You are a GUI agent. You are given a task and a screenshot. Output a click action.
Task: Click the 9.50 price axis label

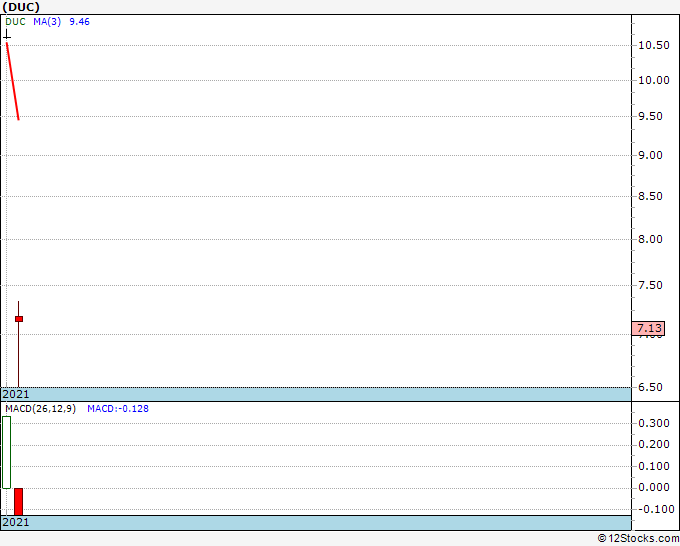click(650, 116)
